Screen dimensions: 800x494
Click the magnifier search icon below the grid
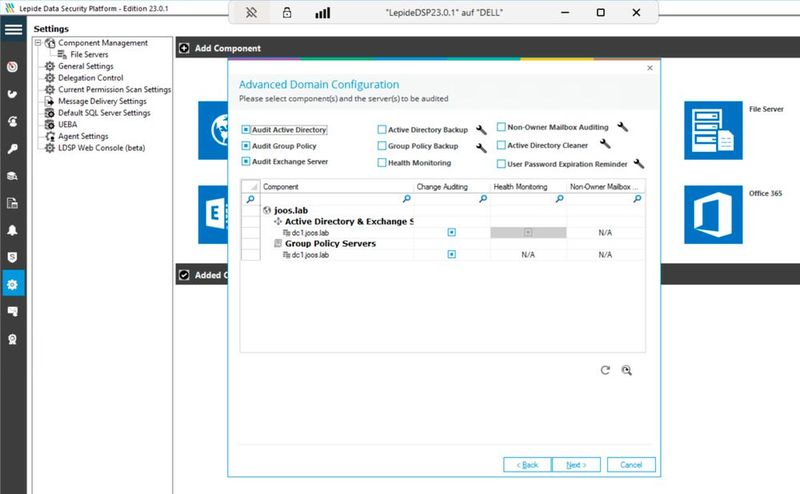[x=627, y=370]
